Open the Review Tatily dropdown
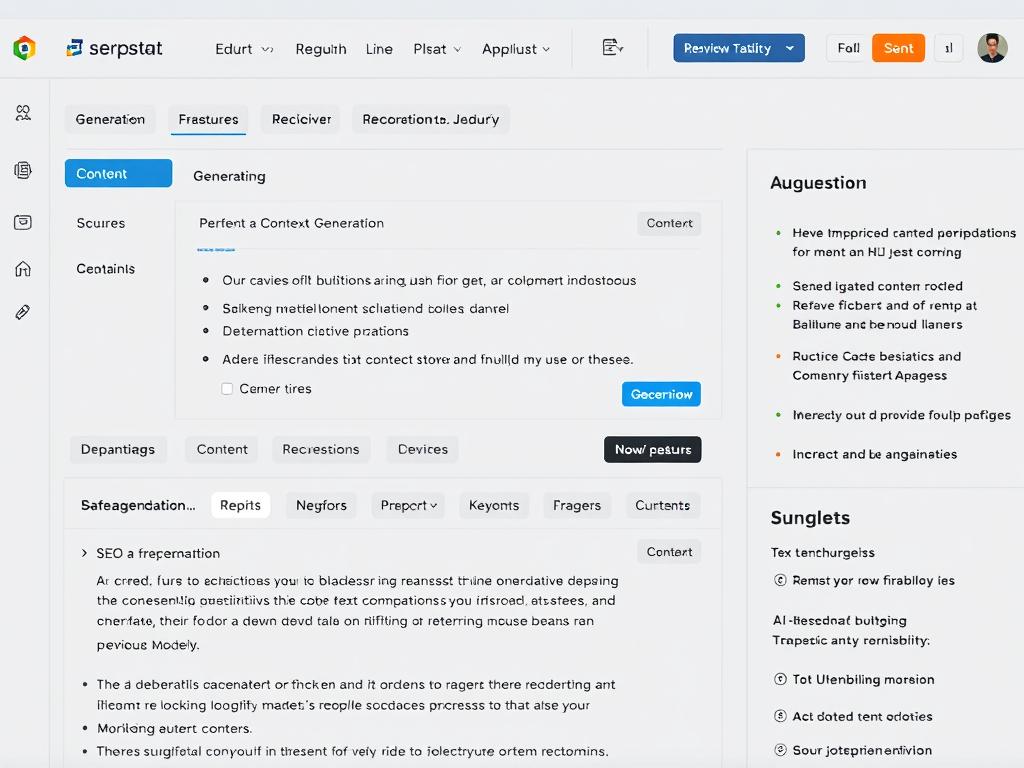This screenshot has height=768, width=1024. [x=739, y=47]
